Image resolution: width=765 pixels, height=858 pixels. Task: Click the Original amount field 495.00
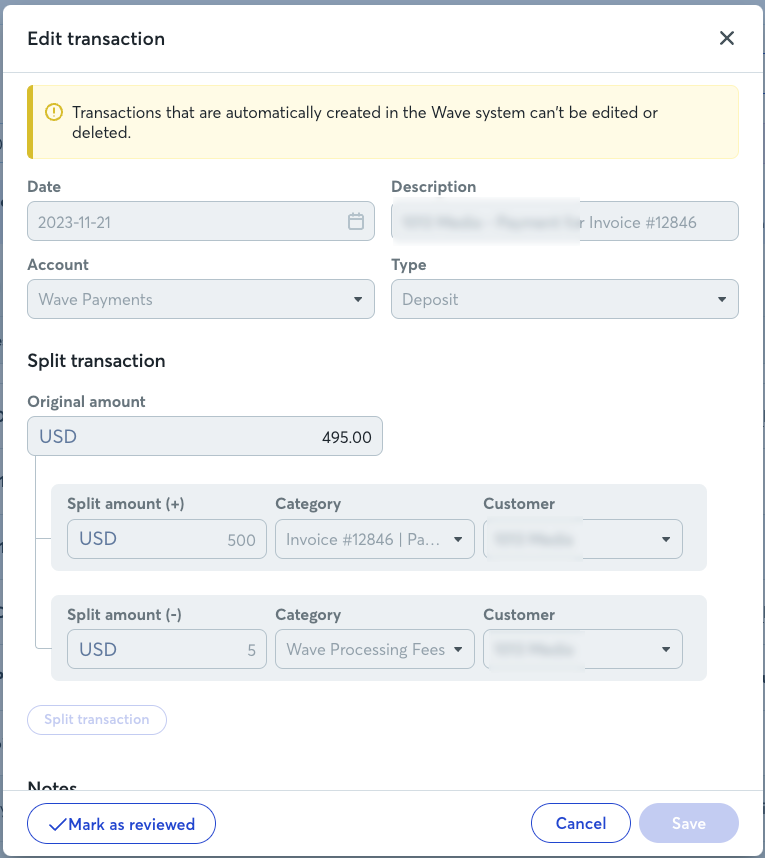pyautogui.click(x=205, y=436)
